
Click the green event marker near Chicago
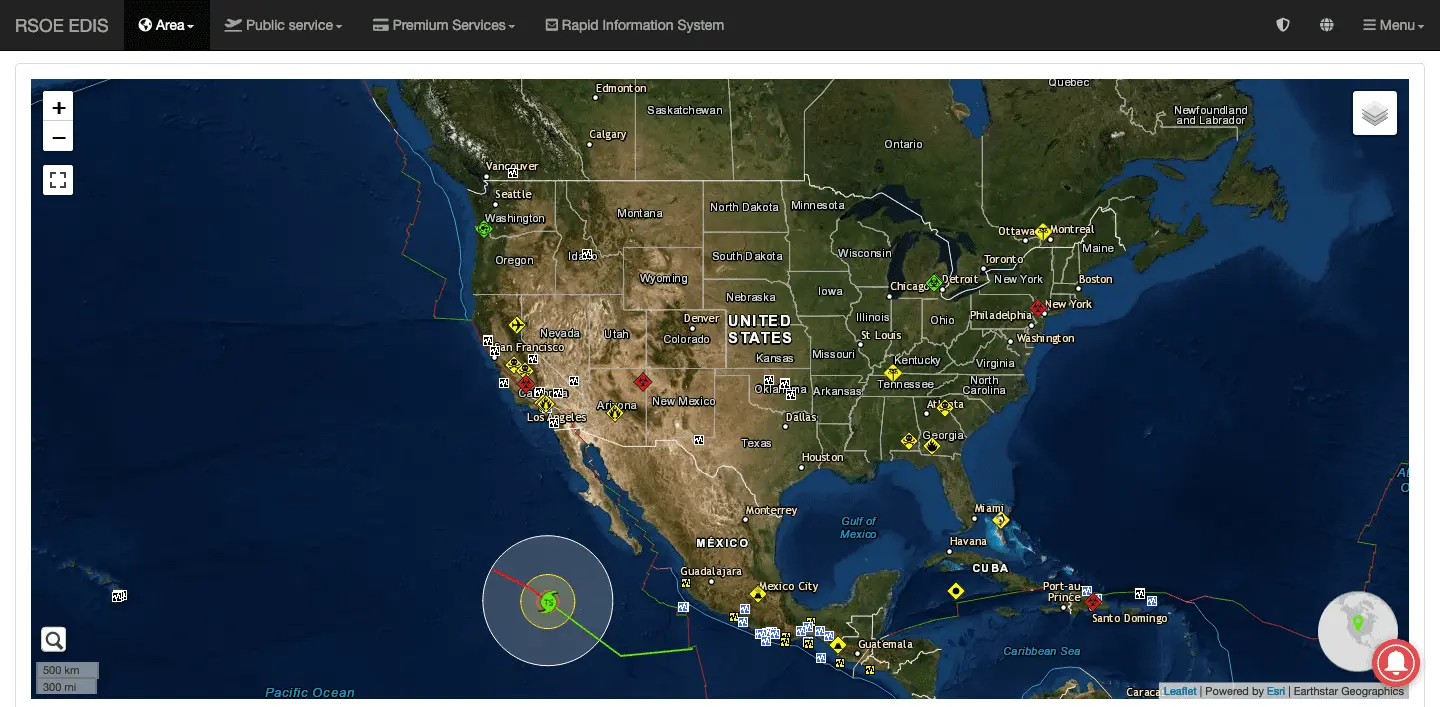[x=934, y=283]
